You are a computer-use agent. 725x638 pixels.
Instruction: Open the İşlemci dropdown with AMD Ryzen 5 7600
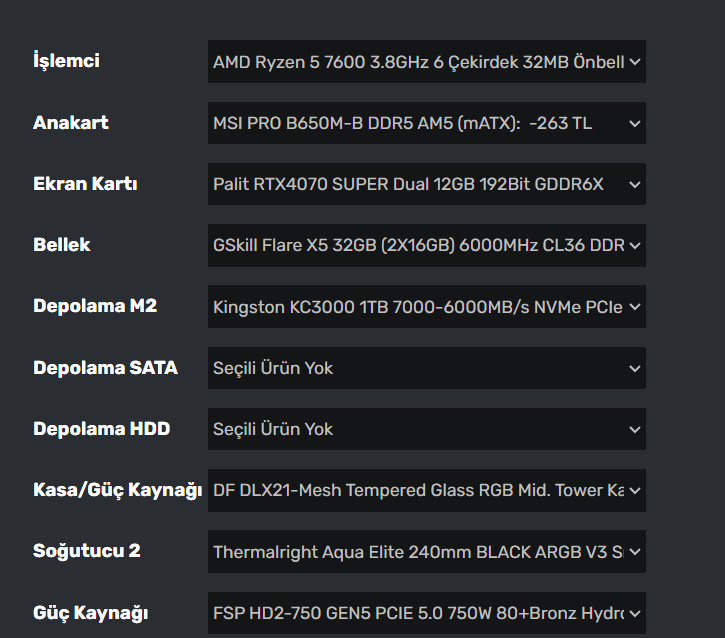point(427,61)
